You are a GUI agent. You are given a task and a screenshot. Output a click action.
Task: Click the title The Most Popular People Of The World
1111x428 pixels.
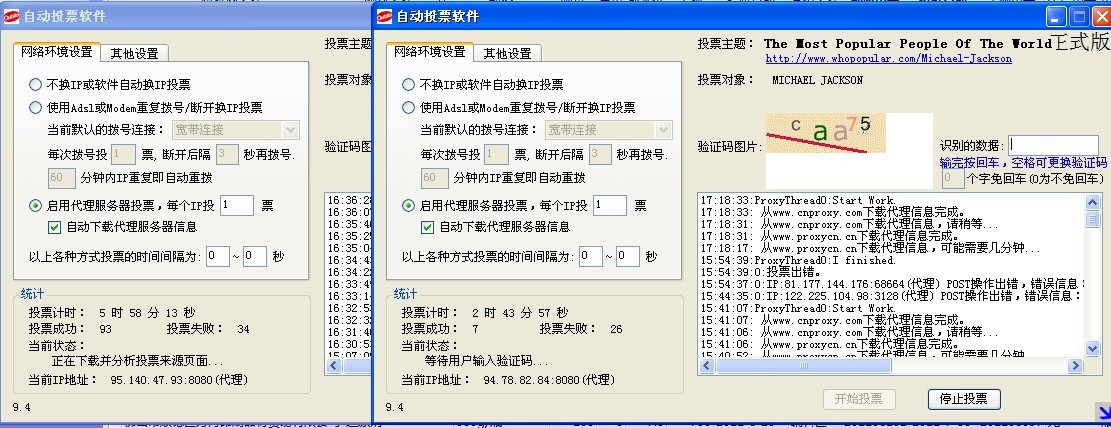(x=908, y=44)
